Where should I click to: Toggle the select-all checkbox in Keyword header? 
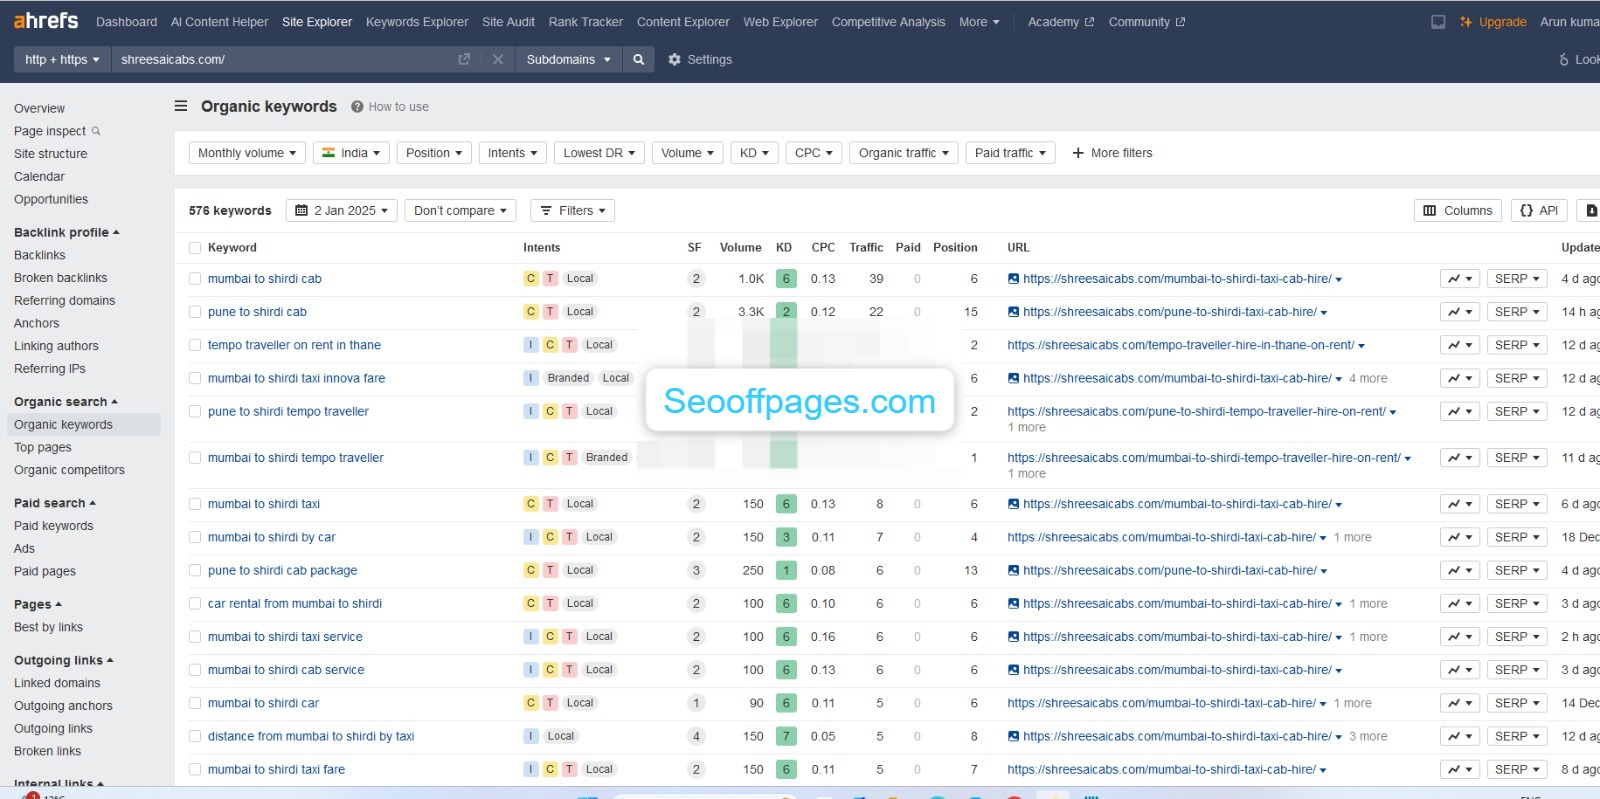[195, 248]
